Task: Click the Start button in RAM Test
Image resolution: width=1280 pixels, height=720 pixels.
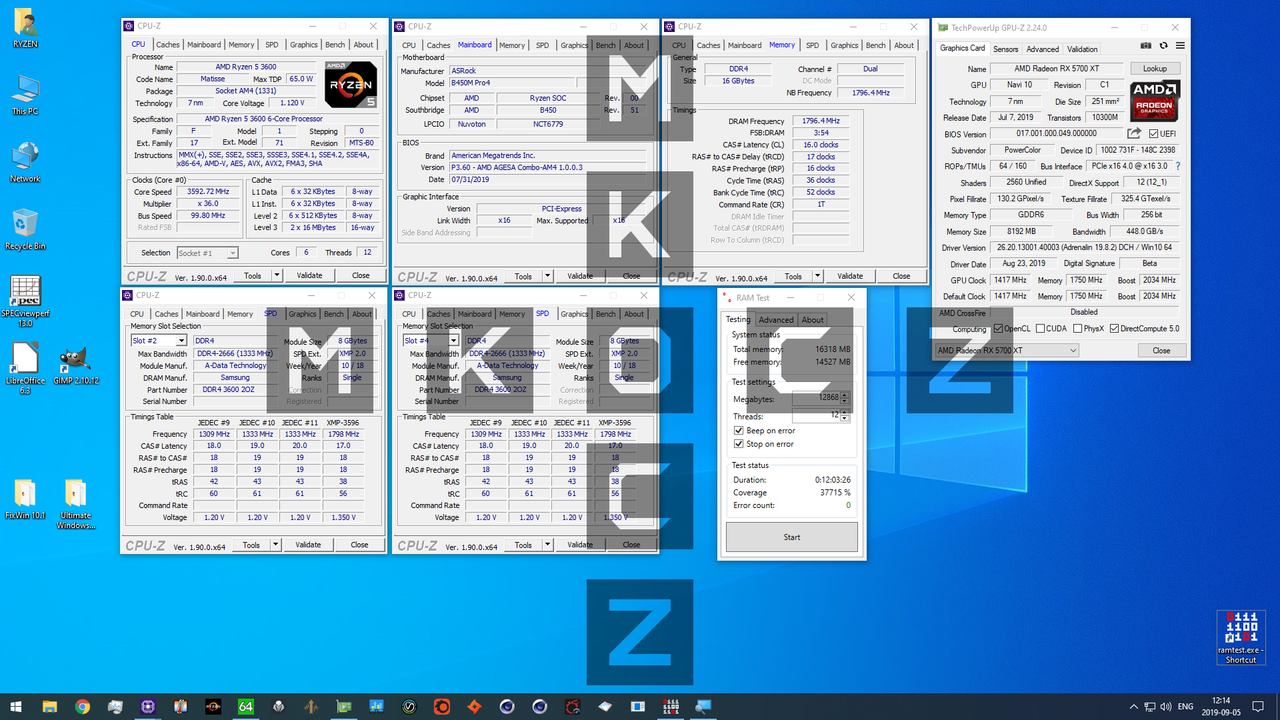Action: (791, 537)
